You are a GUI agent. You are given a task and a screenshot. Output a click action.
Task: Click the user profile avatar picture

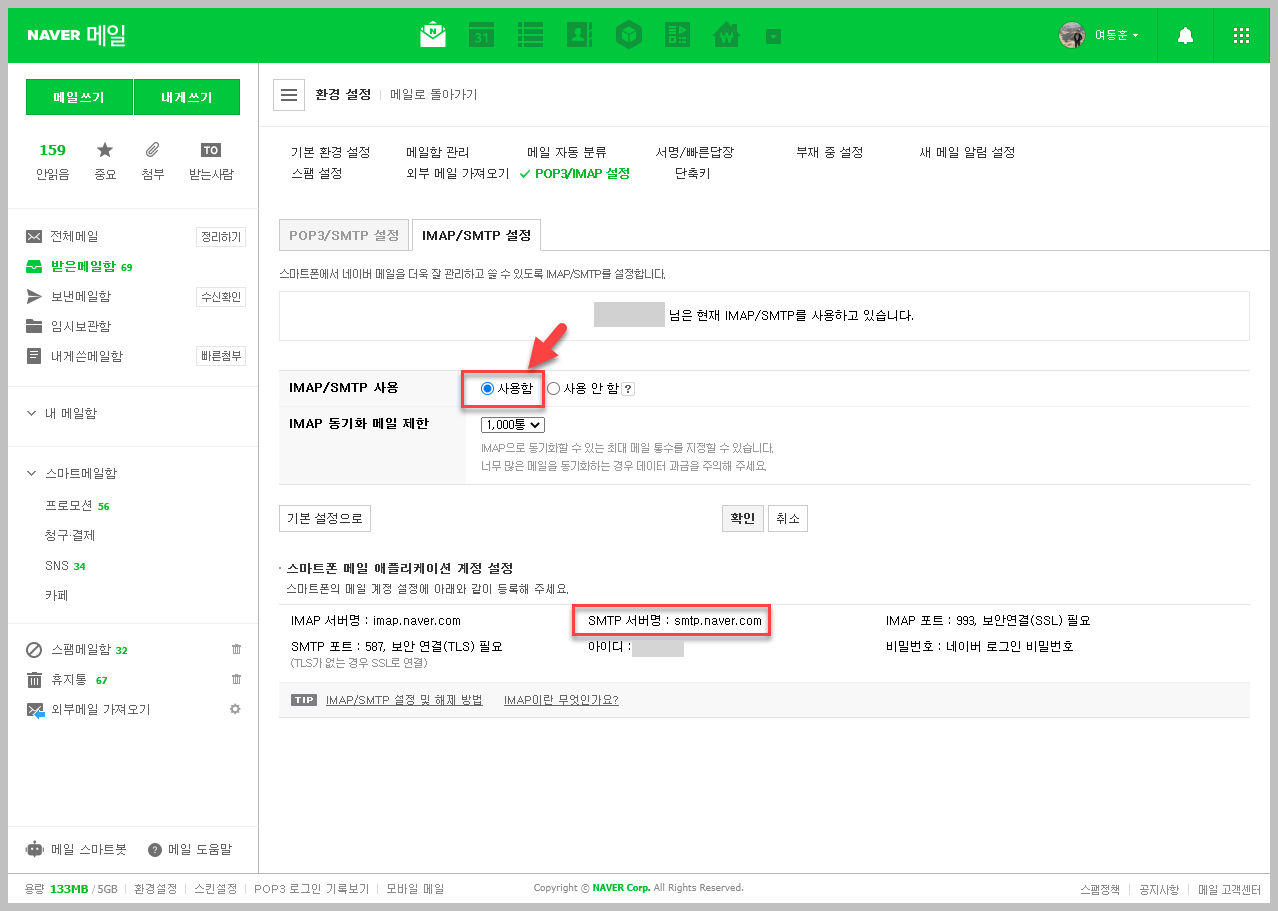coord(1072,35)
